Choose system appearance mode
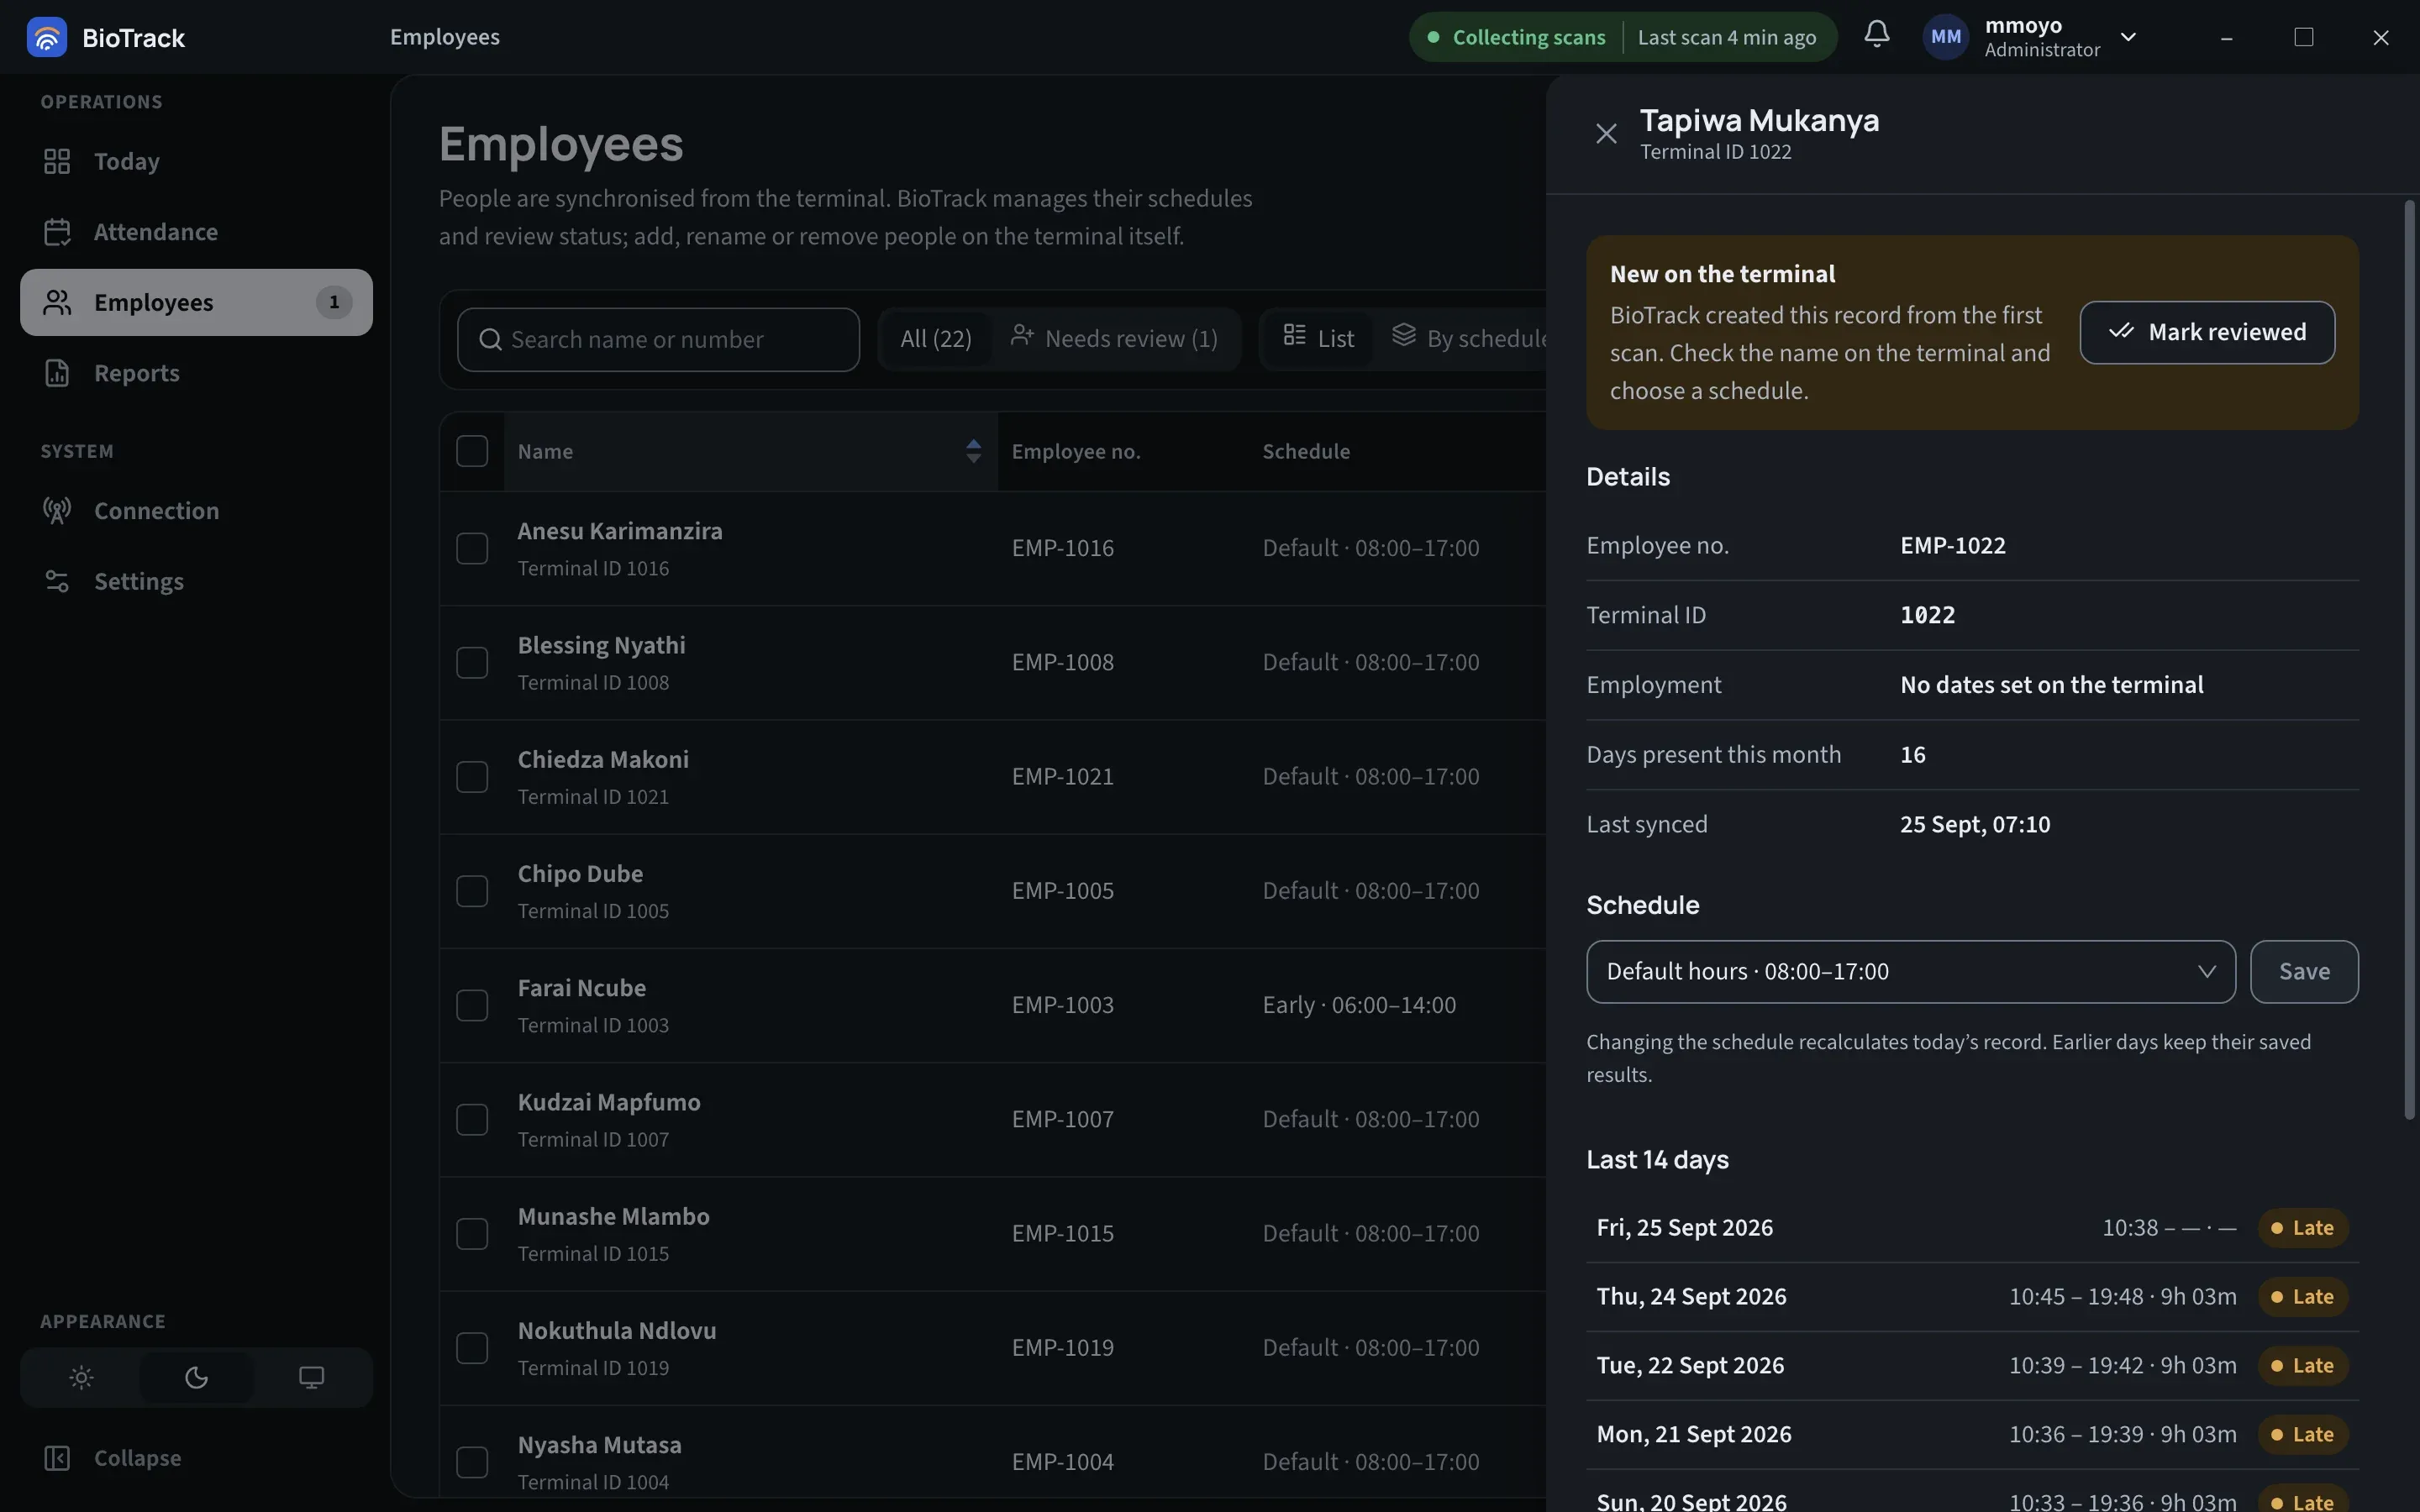The height and width of the screenshot is (1512, 2420). pyautogui.click(x=311, y=1377)
